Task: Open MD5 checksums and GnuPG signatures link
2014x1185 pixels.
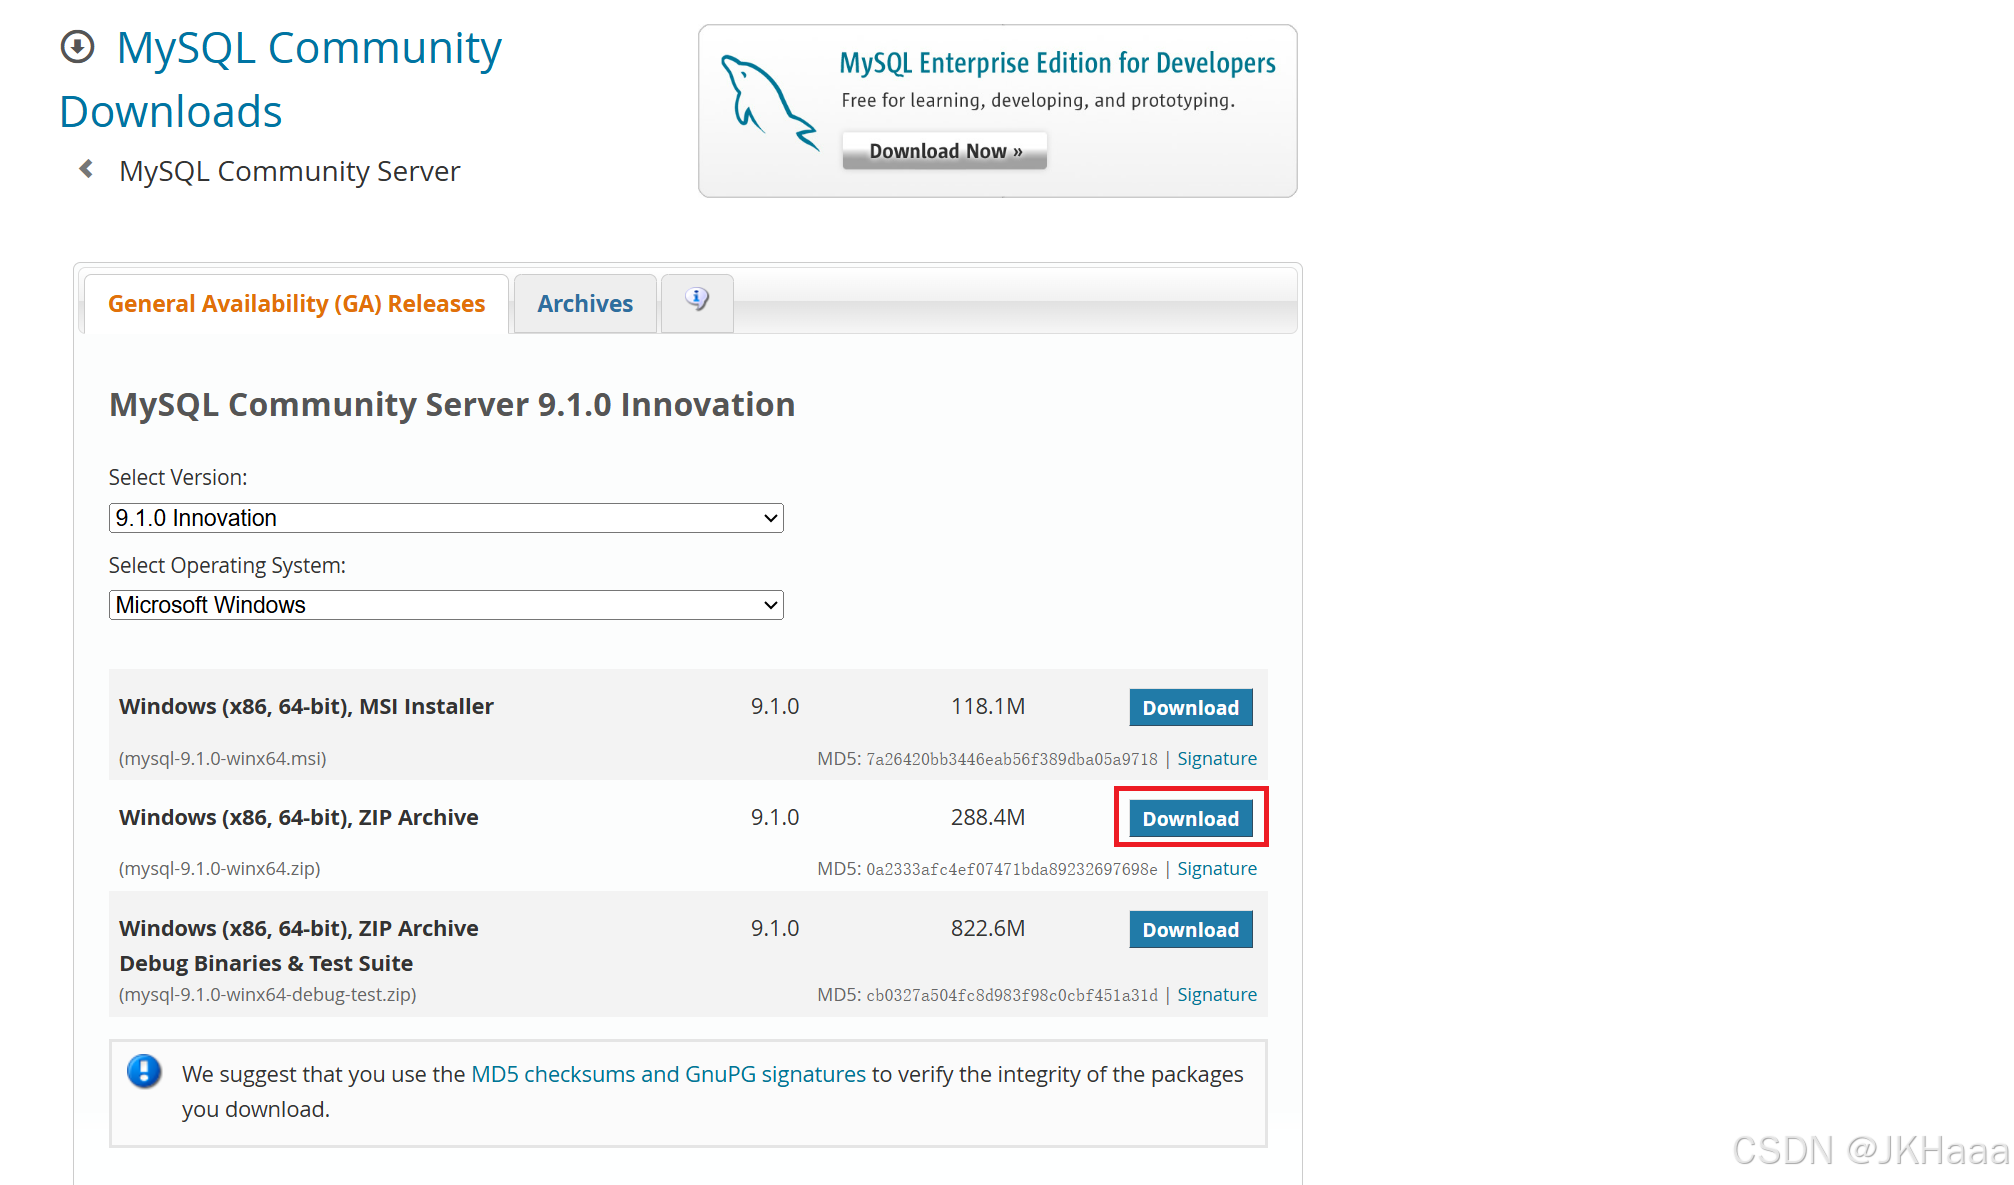Action: [x=668, y=1074]
